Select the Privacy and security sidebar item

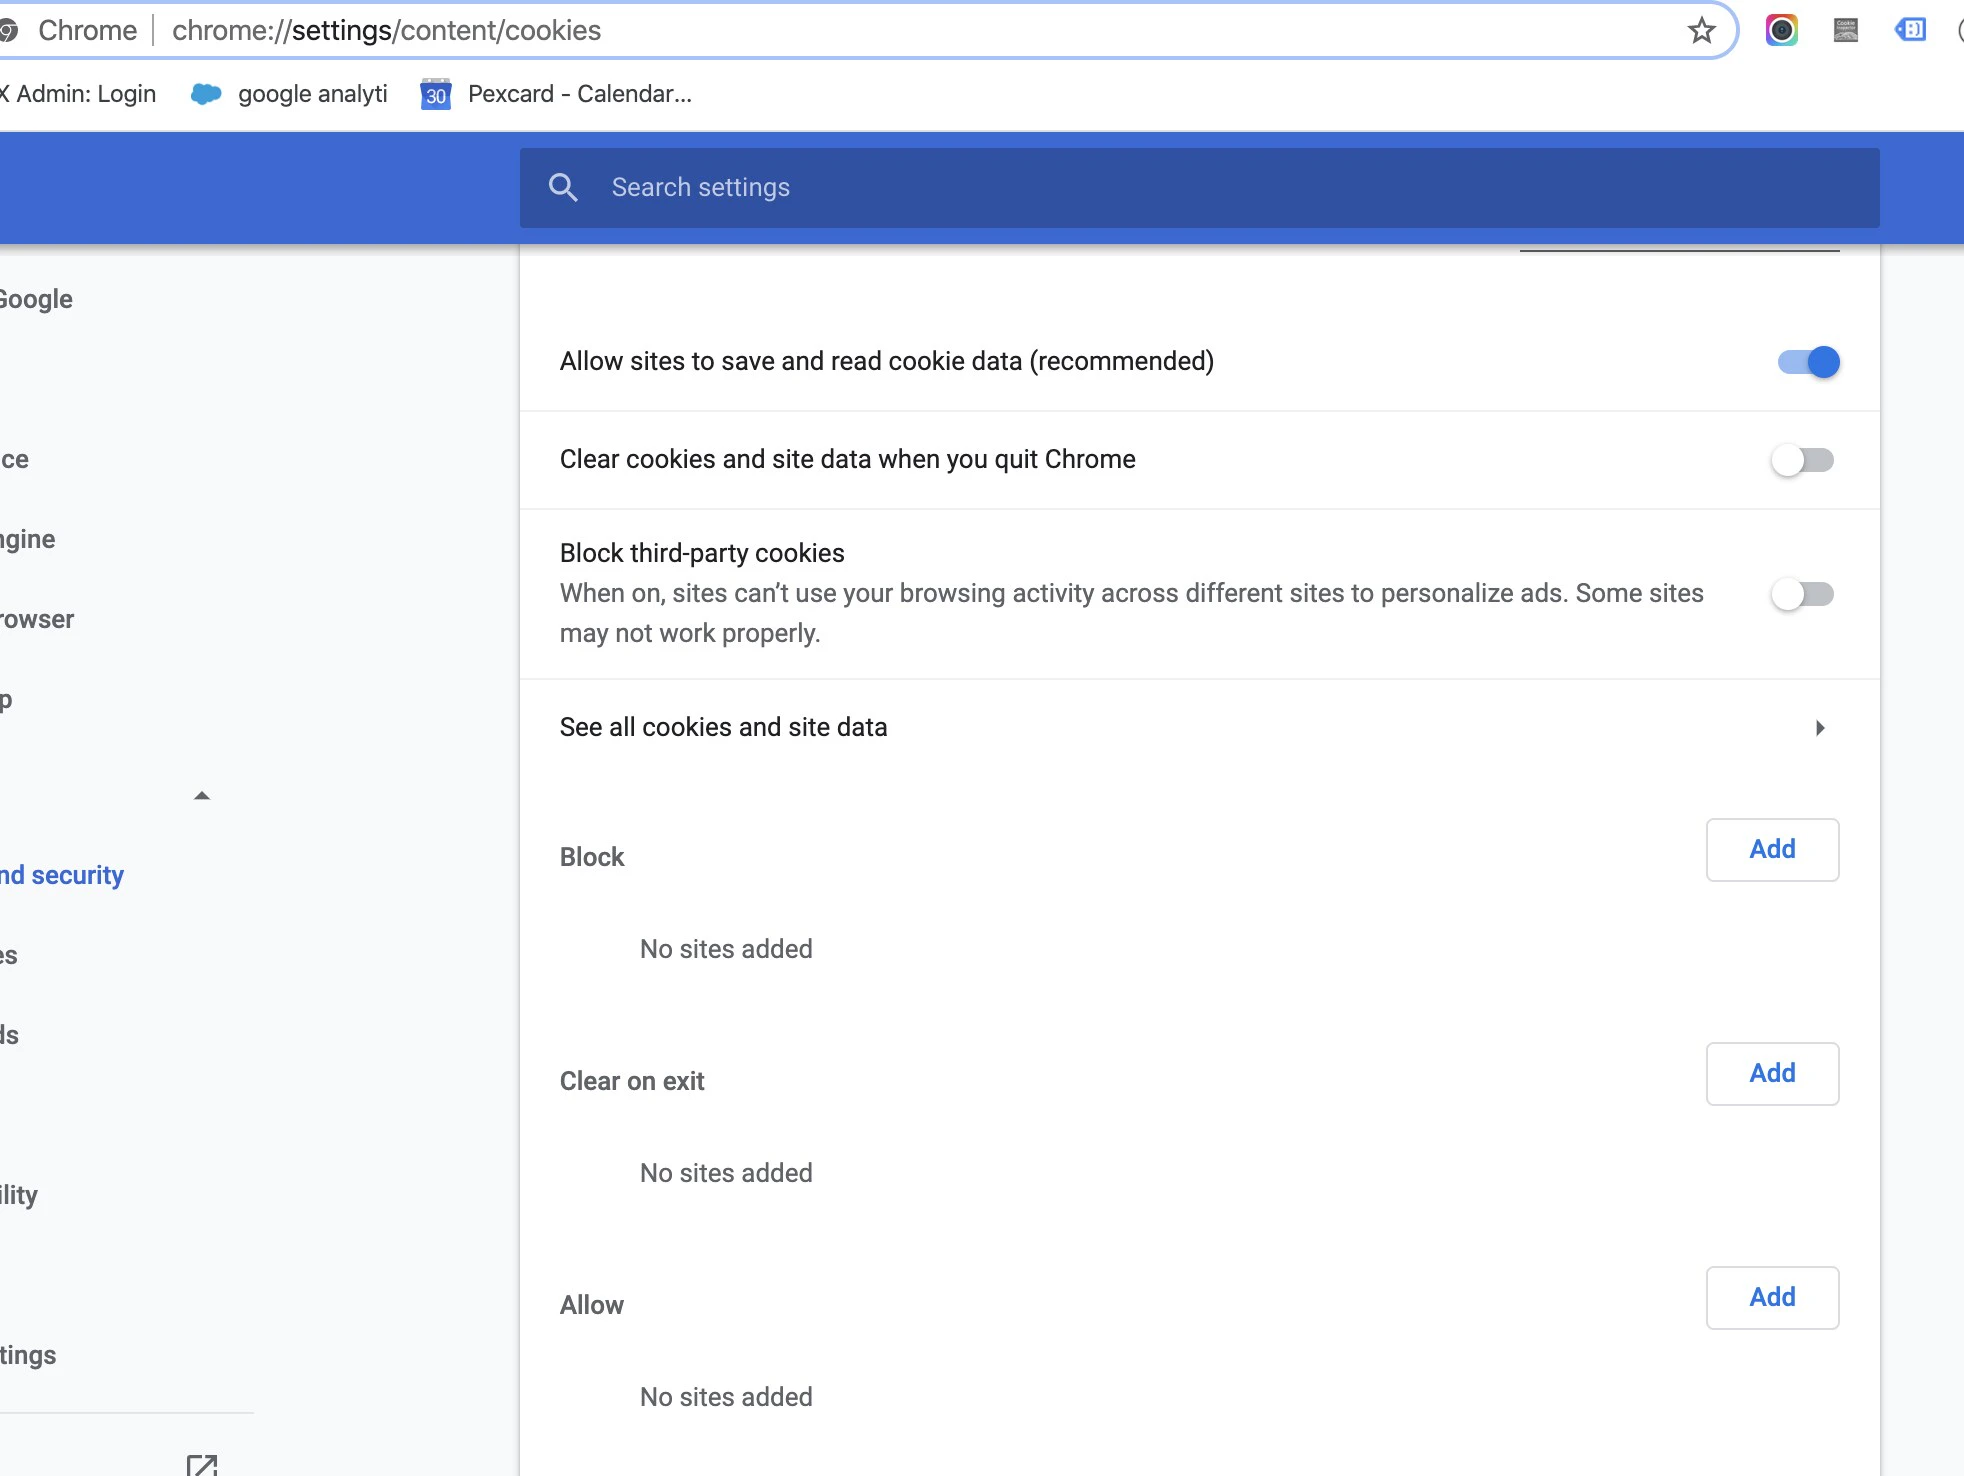(62, 875)
